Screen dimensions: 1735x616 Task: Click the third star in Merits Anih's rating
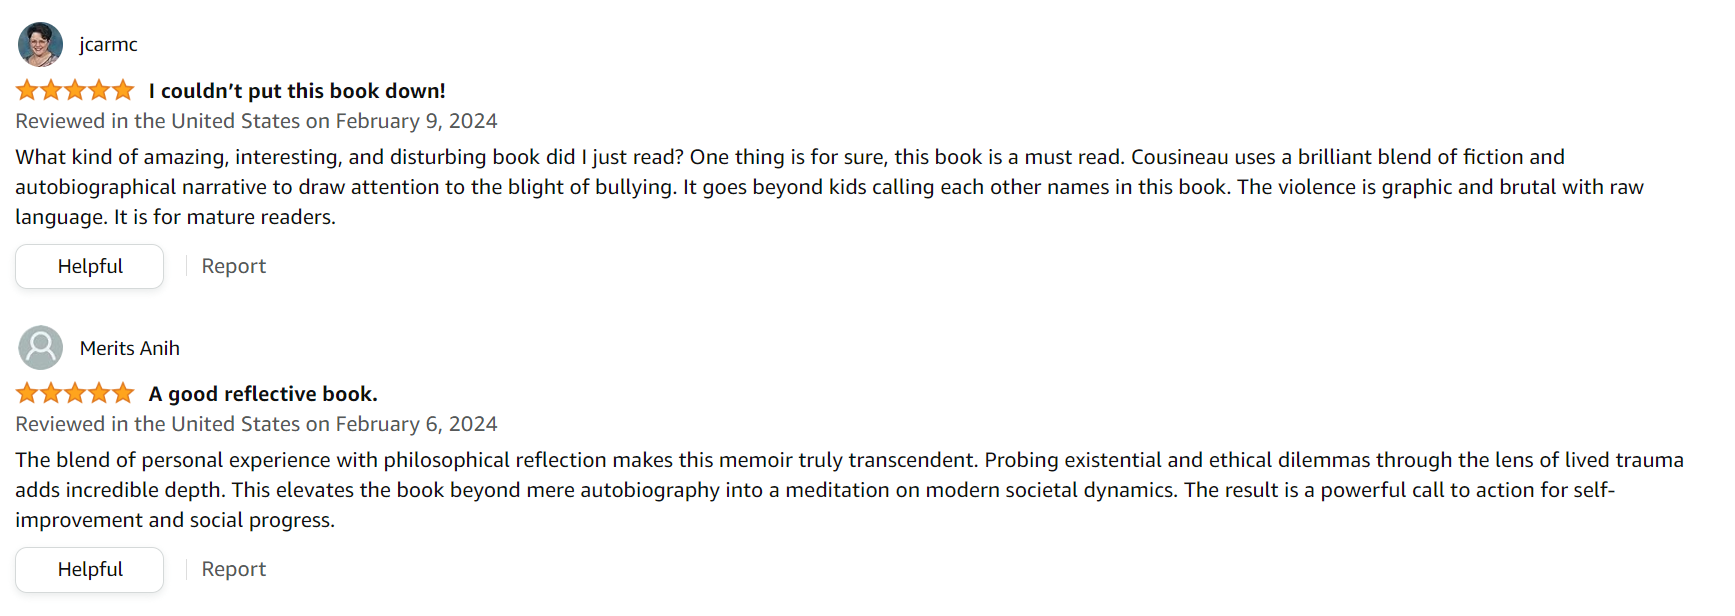(75, 393)
